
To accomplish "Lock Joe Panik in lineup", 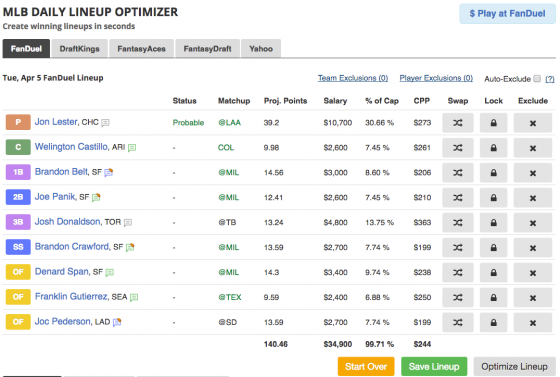I will [493, 198].
